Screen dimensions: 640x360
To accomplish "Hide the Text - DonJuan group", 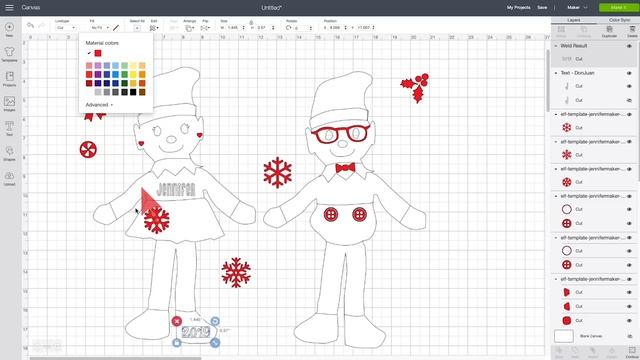I will pyautogui.click(x=629, y=73).
